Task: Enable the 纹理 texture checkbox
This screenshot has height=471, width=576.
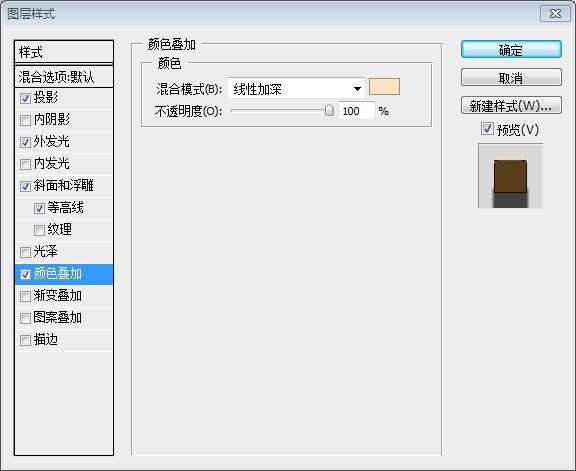Action: [x=39, y=230]
